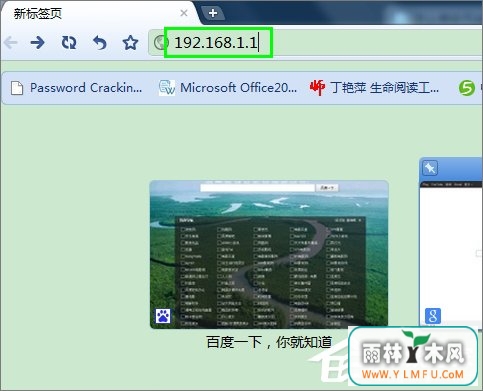This screenshot has width=483, height=391.
Task: Bookmark page with the star icon
Action: point(130,43)
